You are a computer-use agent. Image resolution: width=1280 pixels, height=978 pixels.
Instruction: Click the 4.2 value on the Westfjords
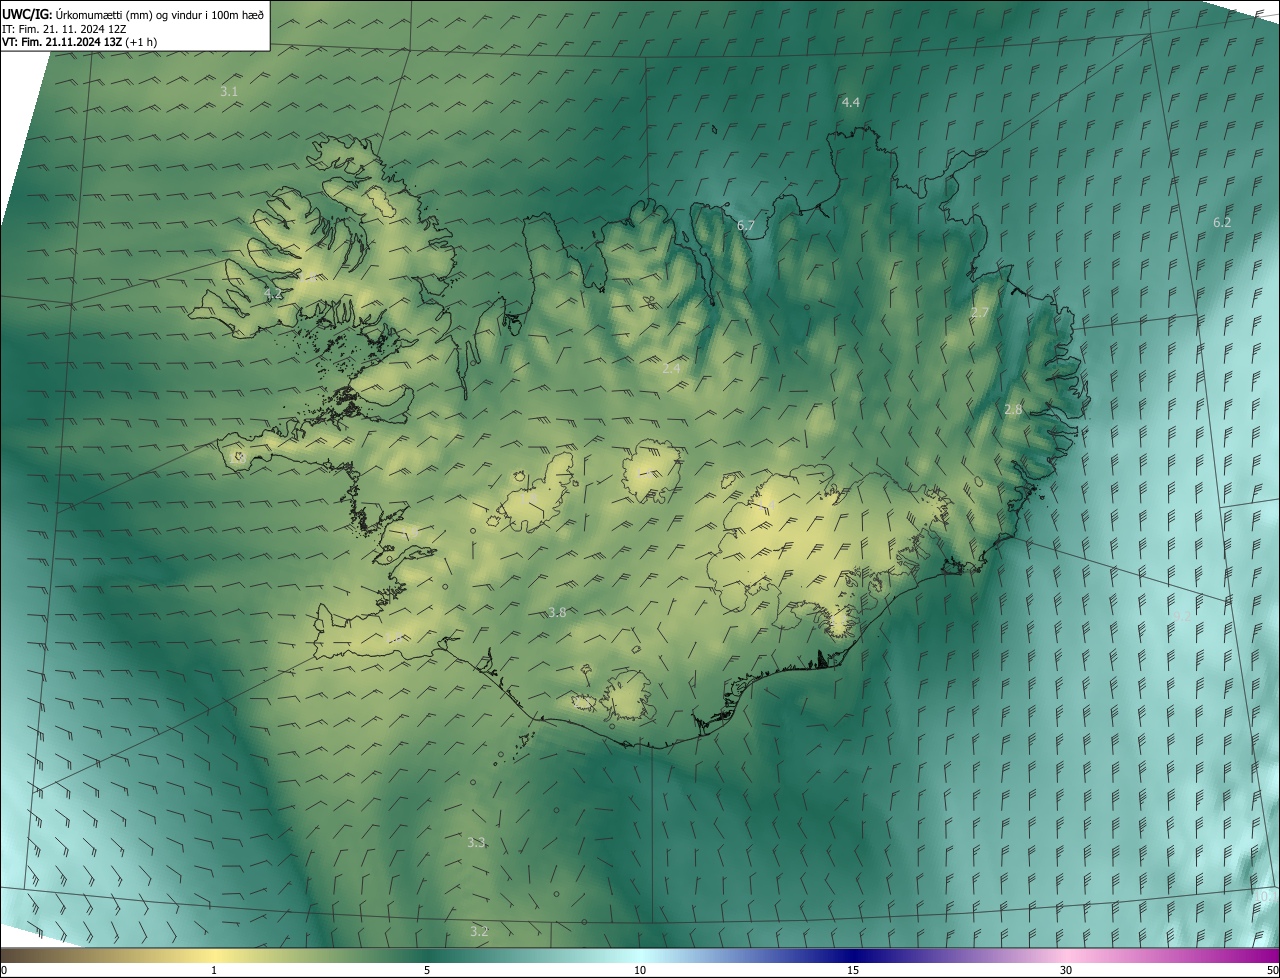pos(274,295)
